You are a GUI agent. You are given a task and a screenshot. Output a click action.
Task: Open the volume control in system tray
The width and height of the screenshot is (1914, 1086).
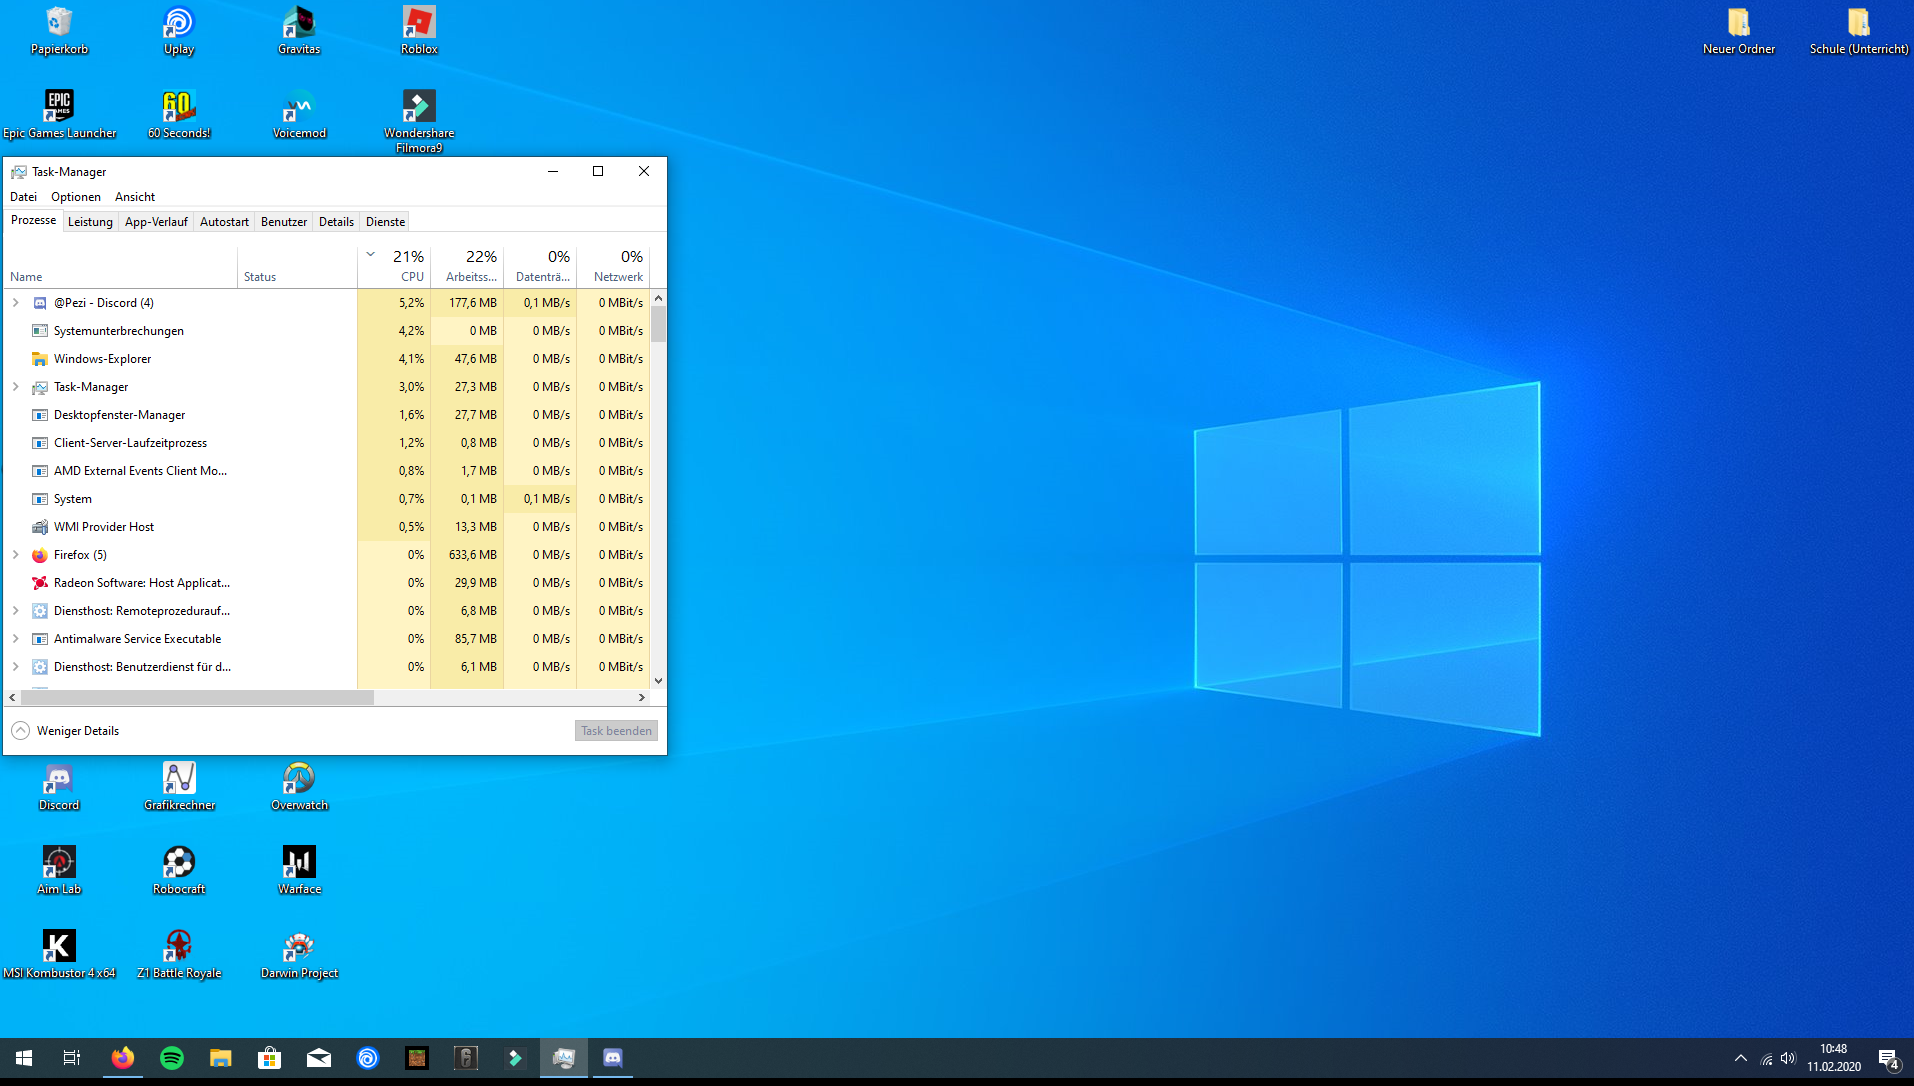1788,1058
